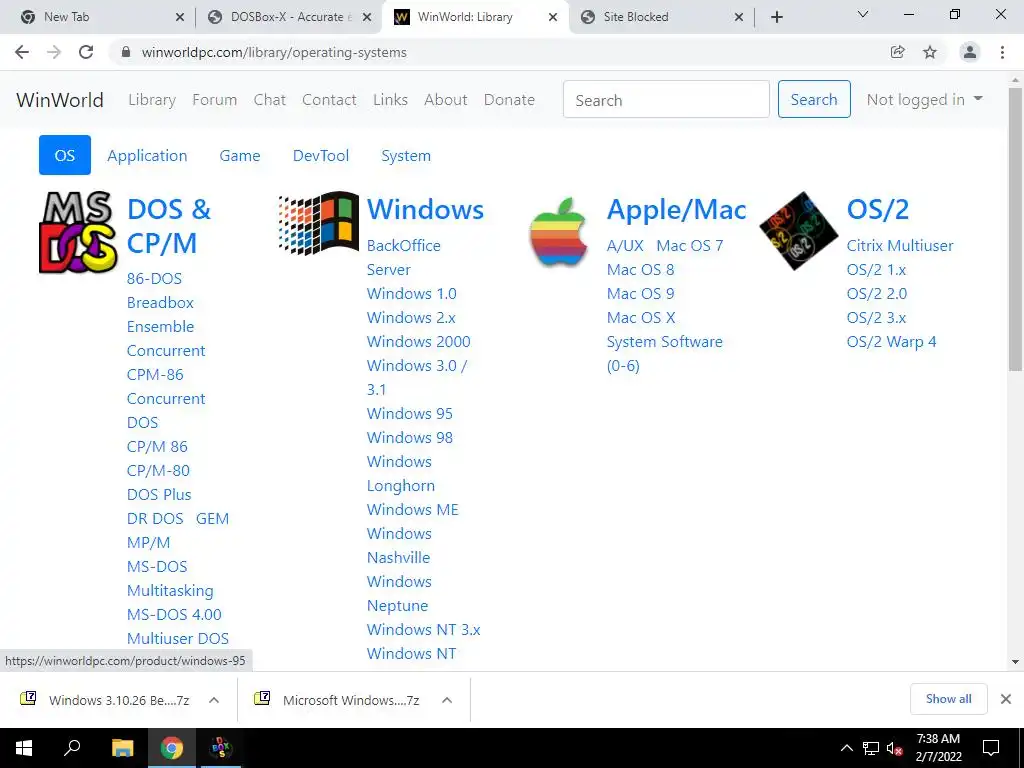Reload the page with refresh icon
Screen dimensions: 1024x768
pos(86,52)
